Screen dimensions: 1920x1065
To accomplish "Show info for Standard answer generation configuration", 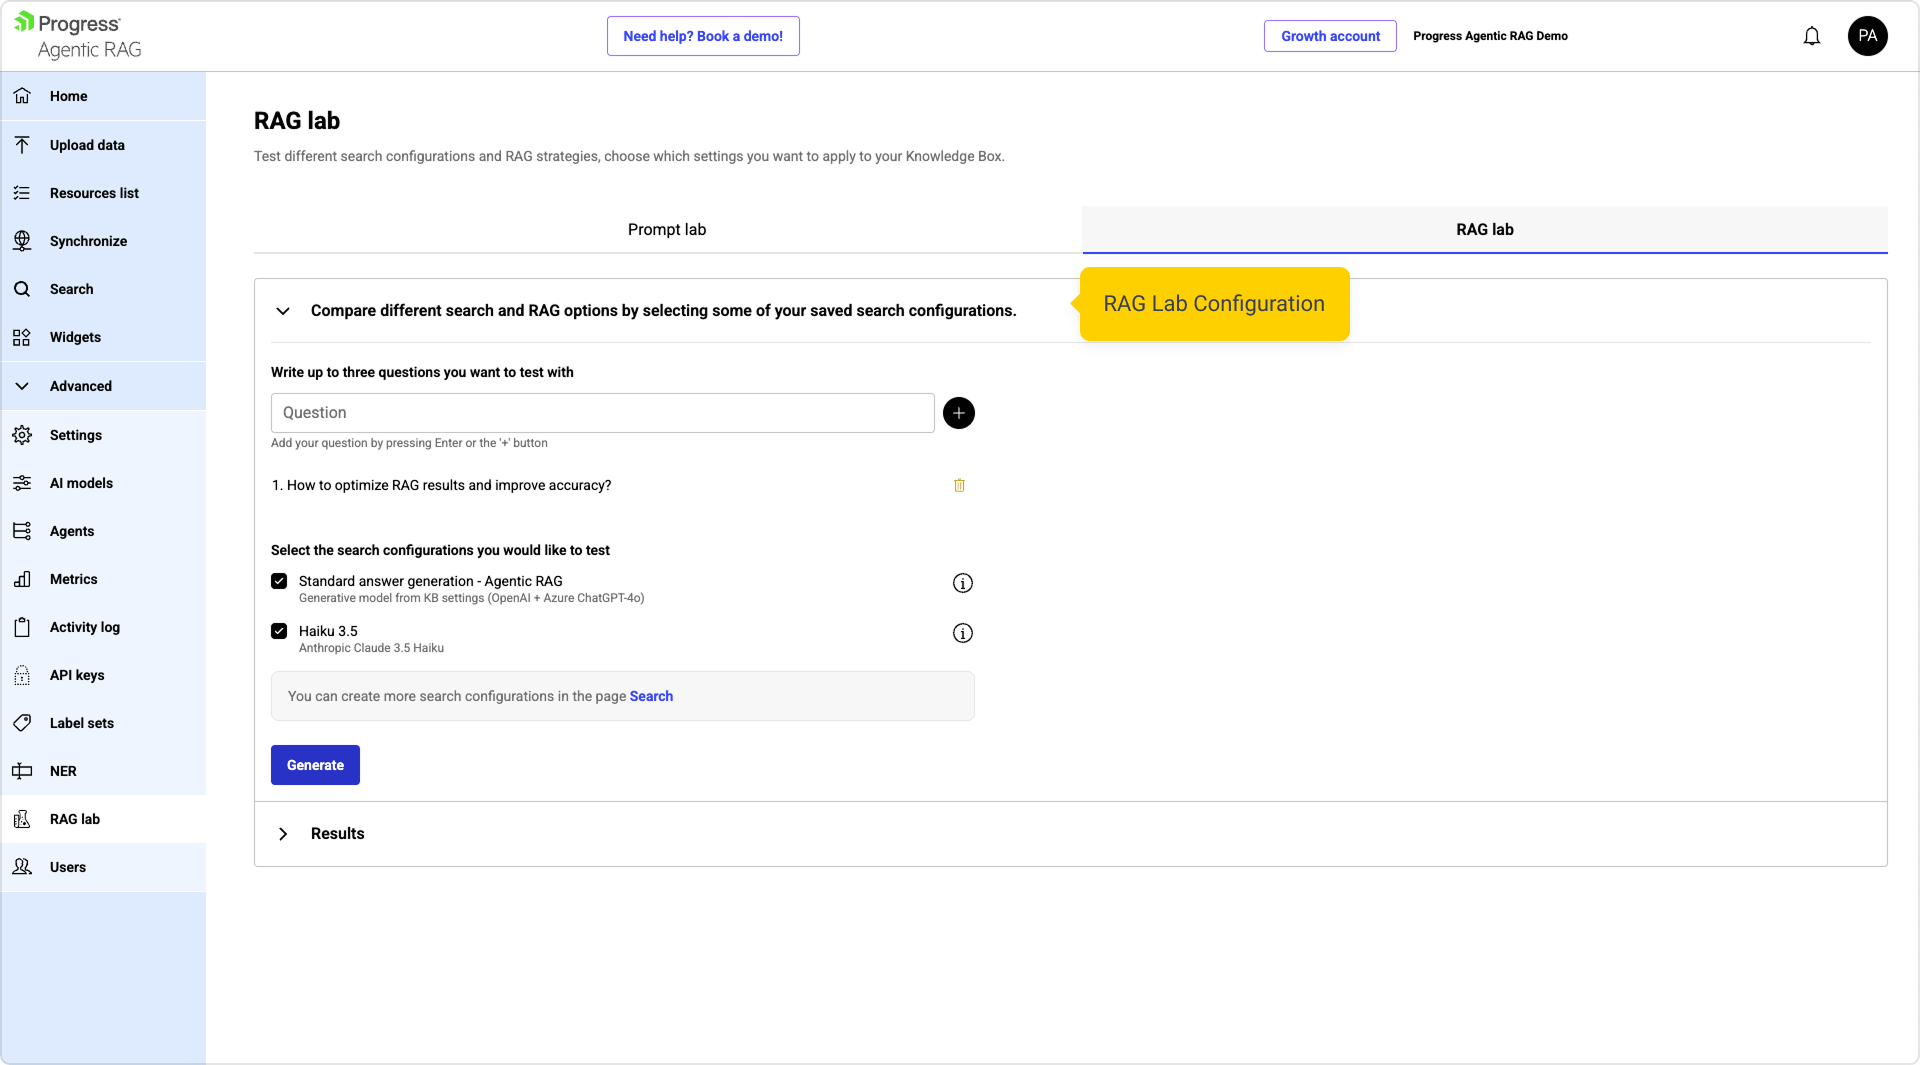I will pyautogui.click(x=962, y=583).
